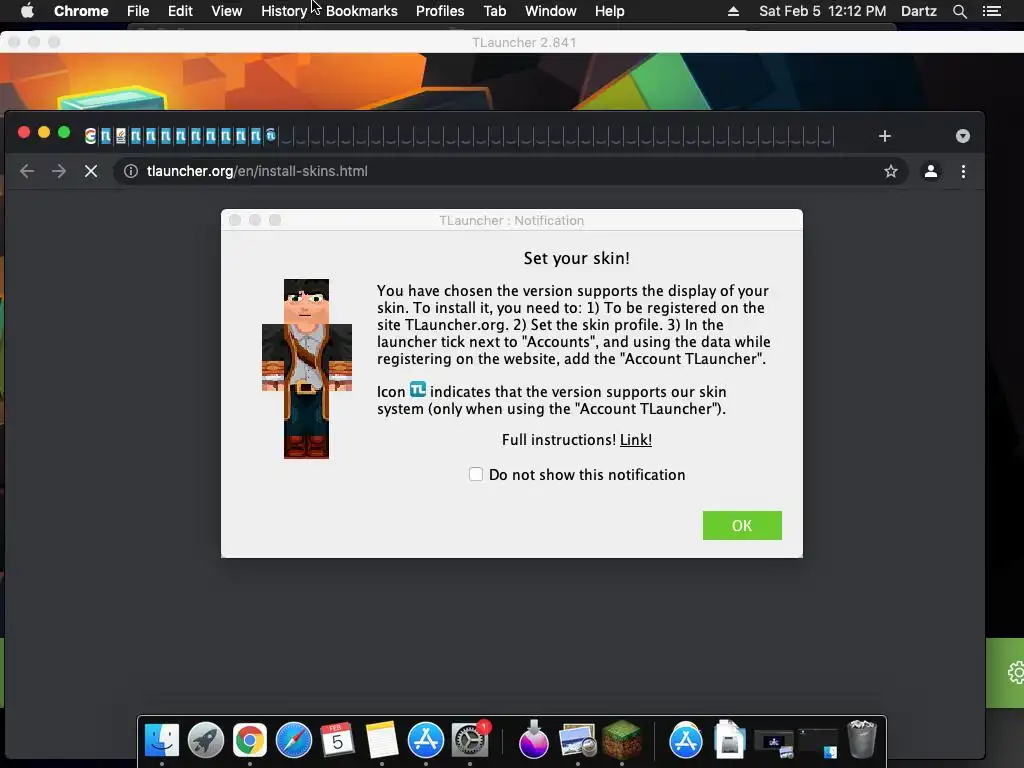Open Preview from the Dock
The width and height of the screenshot is (1024, 768).
577,741
